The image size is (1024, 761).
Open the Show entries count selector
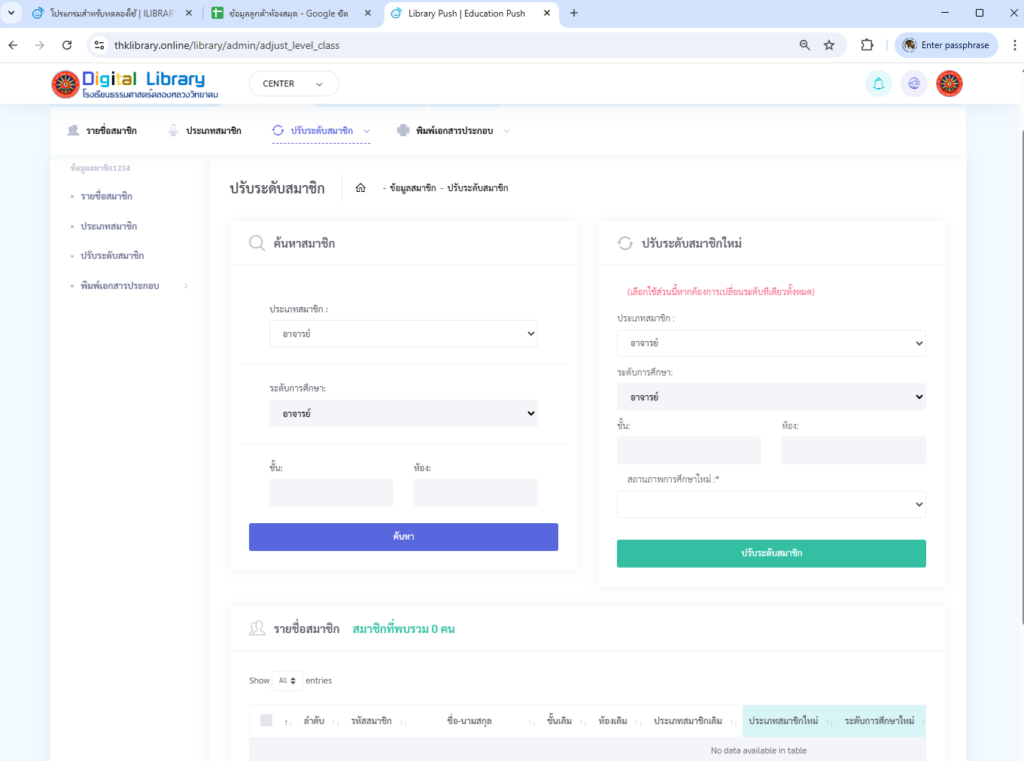(288, 681)
